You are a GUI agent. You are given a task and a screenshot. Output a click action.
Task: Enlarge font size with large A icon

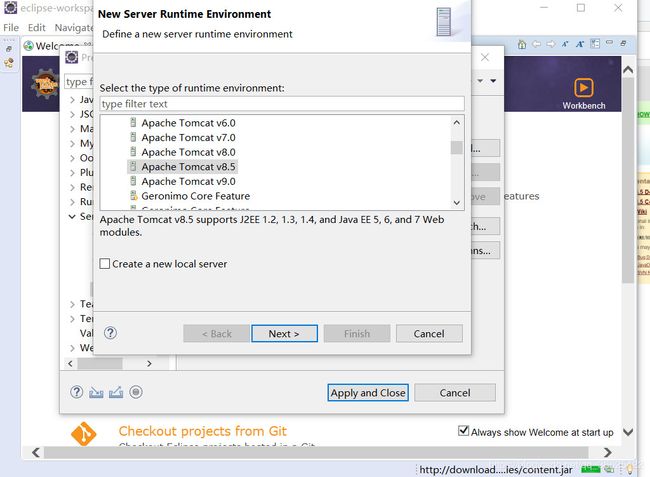(x=580, y=44)
